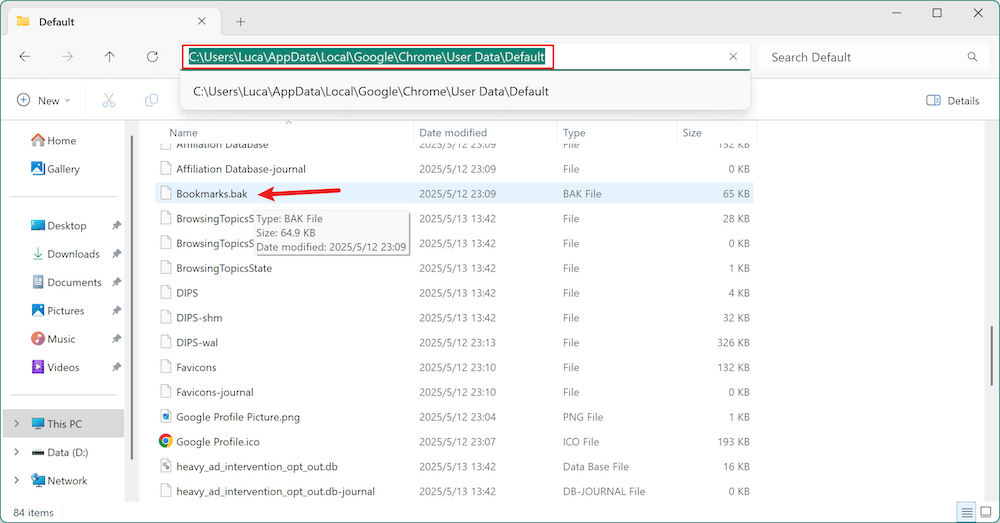This screenshot has height=523, width=1000.
Task: Go up one folder level
Action: pyautogui.click(x=110, y=57)
